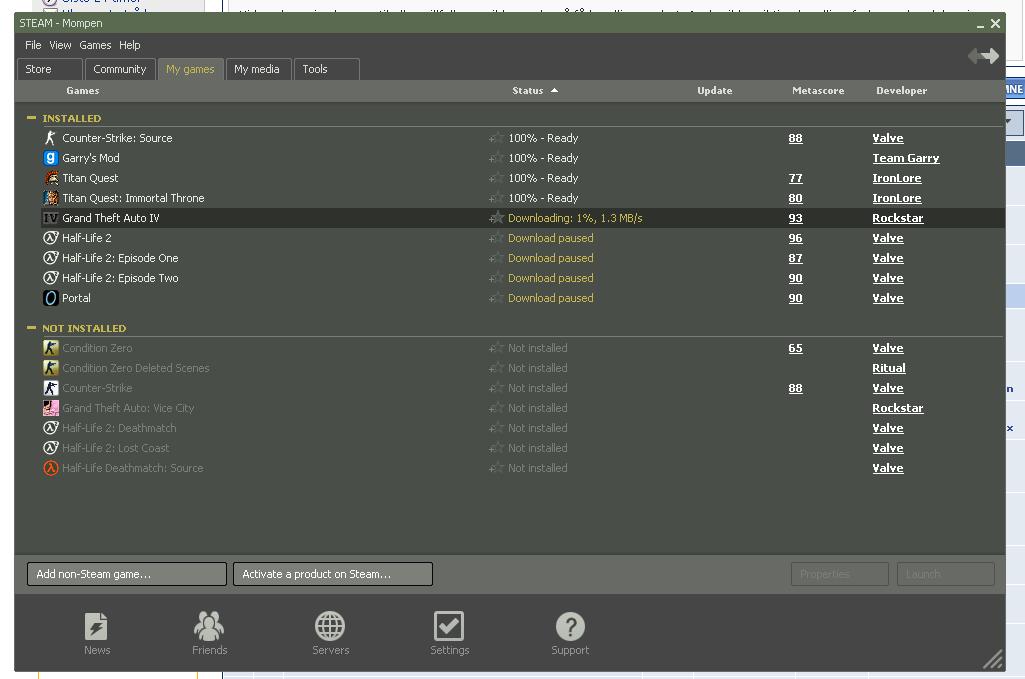
Task: Click the Half-Life 2: Lost Coast icon
Action: (x=50, y=448)
